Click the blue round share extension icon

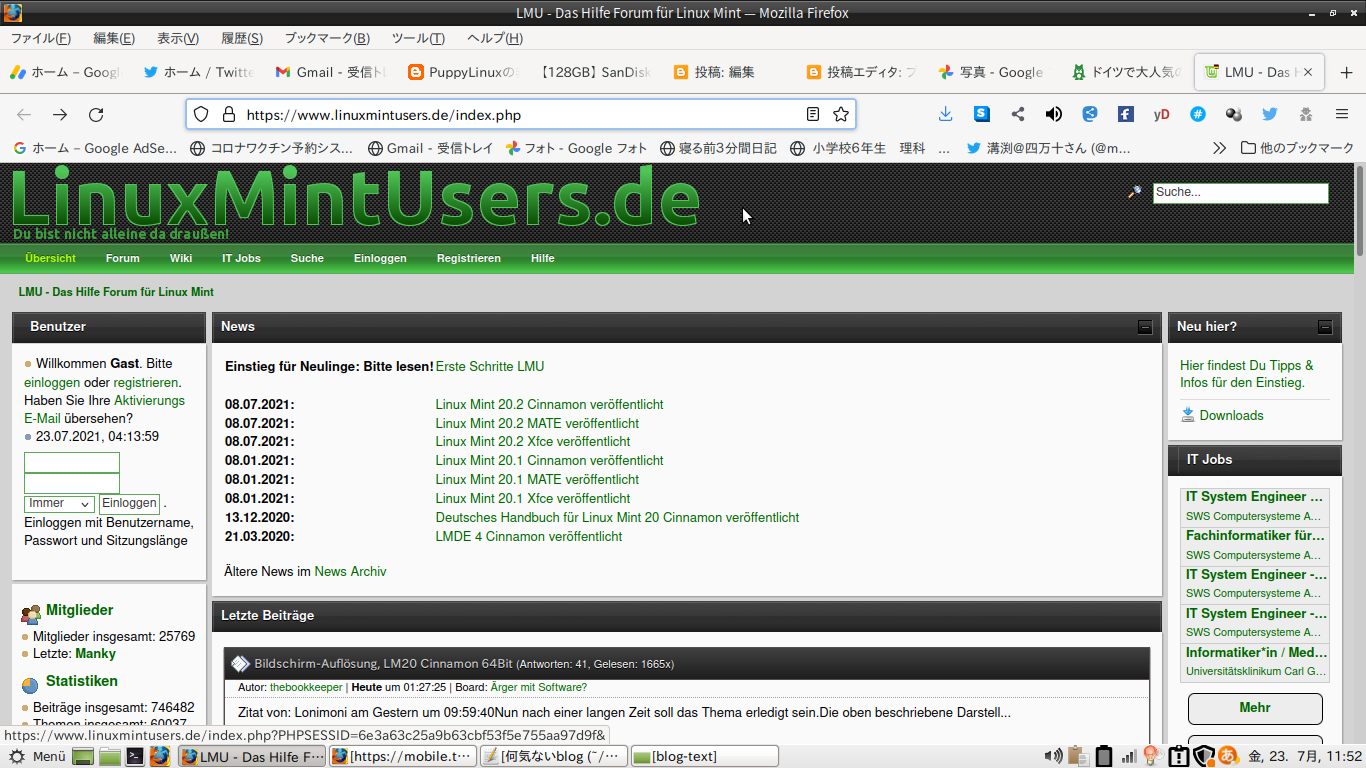click(1090, 114)
